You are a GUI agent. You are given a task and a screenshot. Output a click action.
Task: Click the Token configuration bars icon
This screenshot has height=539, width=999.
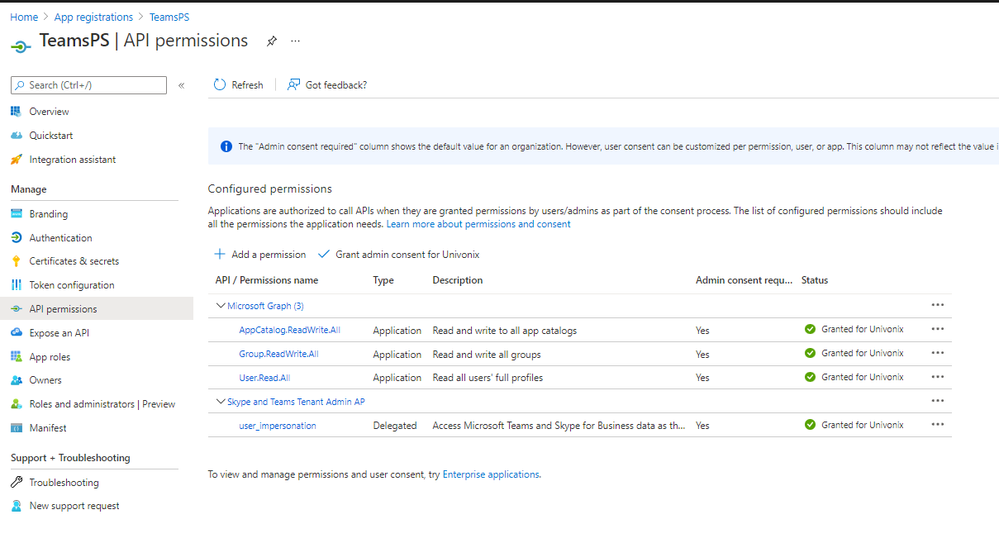click(17, 285)
